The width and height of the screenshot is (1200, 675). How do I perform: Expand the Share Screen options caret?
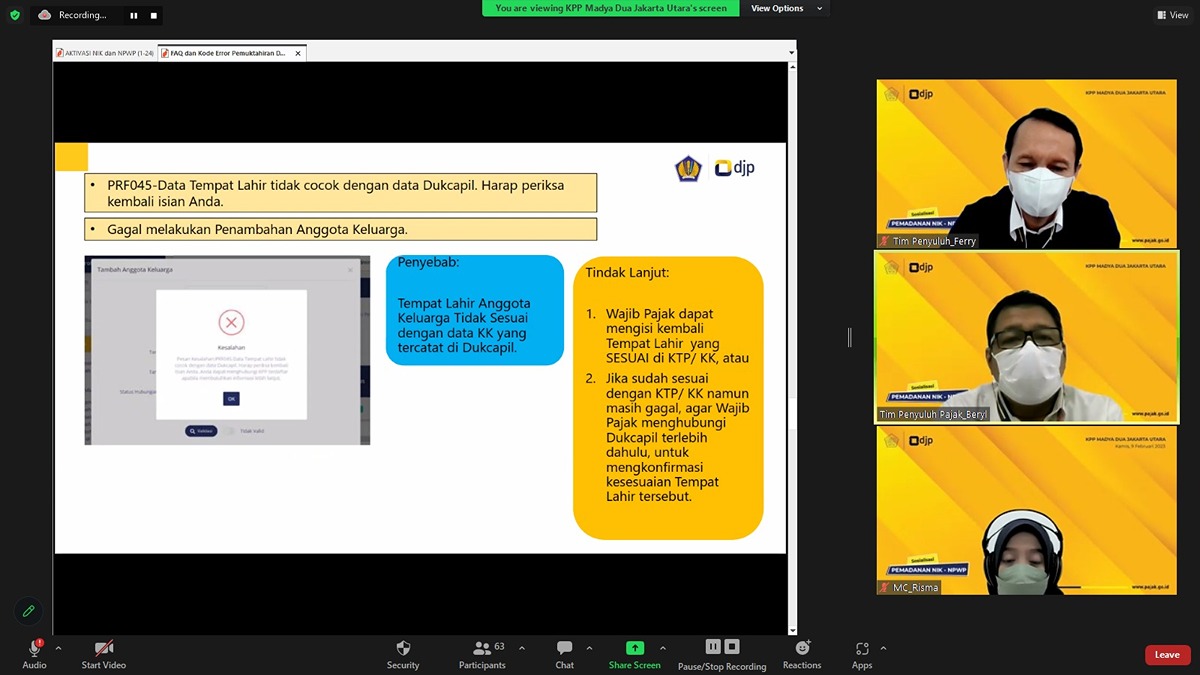[662, 648]
